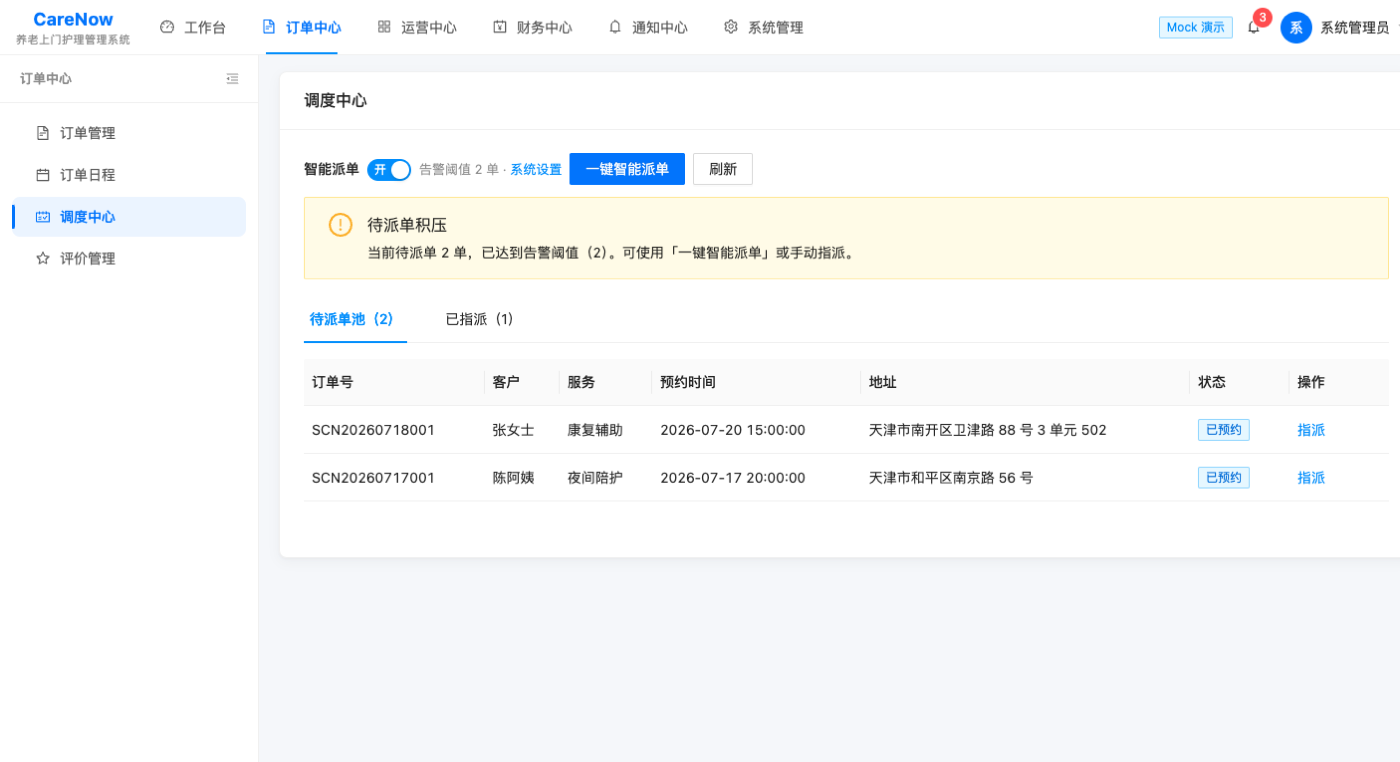The width and height of the screenshot is (1400, 762).
Task: Collapse the sidebar with the fold icon
Action: pos(232,78)
